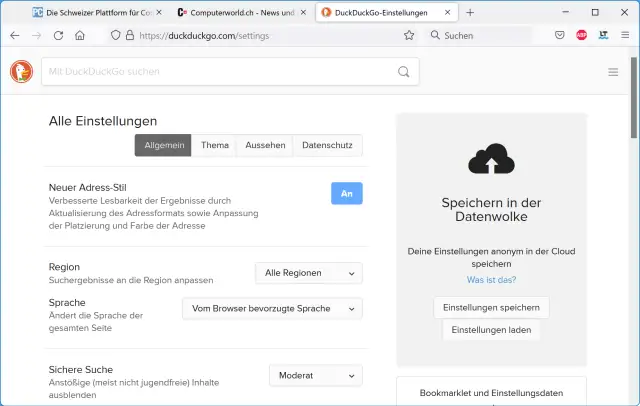
Task: Follow the 'Was ist das?' link
Action: pos(491,279)
